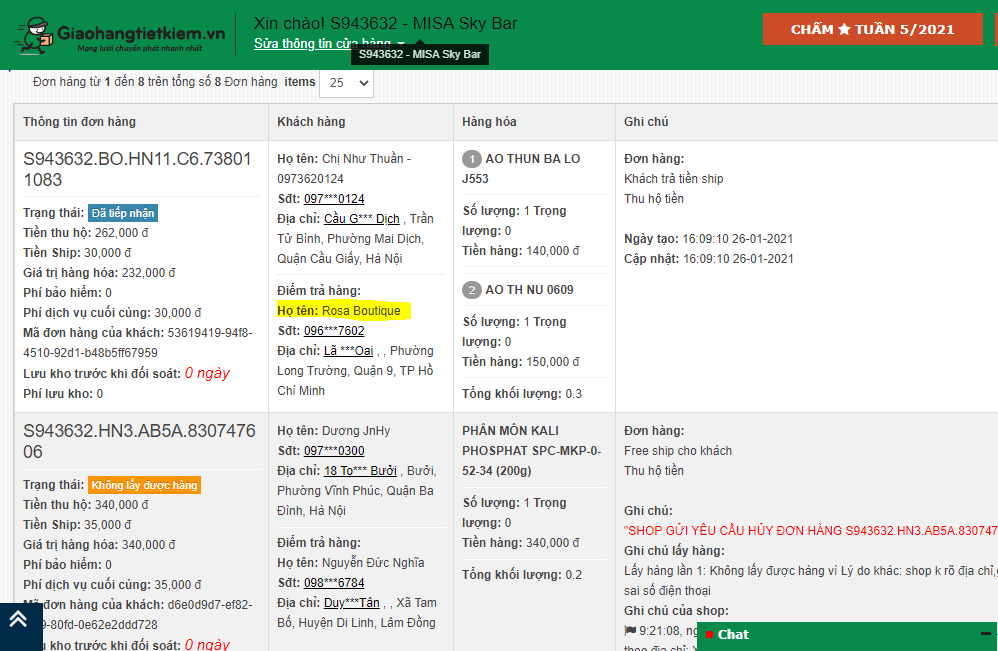Click the product name AO TH NU 0609
The height and width of the screenshot is (651, 998).
[x=530, y=290]
